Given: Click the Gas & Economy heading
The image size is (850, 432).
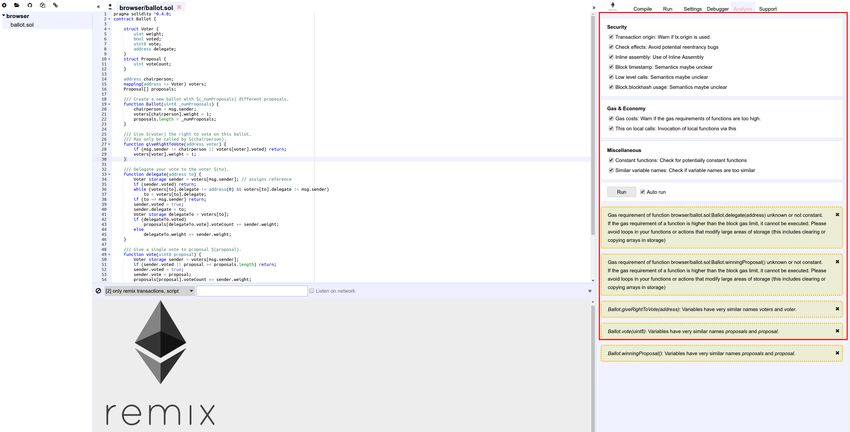Looking at the screenshot, I should pyautogui.click(x=626, y=108).
